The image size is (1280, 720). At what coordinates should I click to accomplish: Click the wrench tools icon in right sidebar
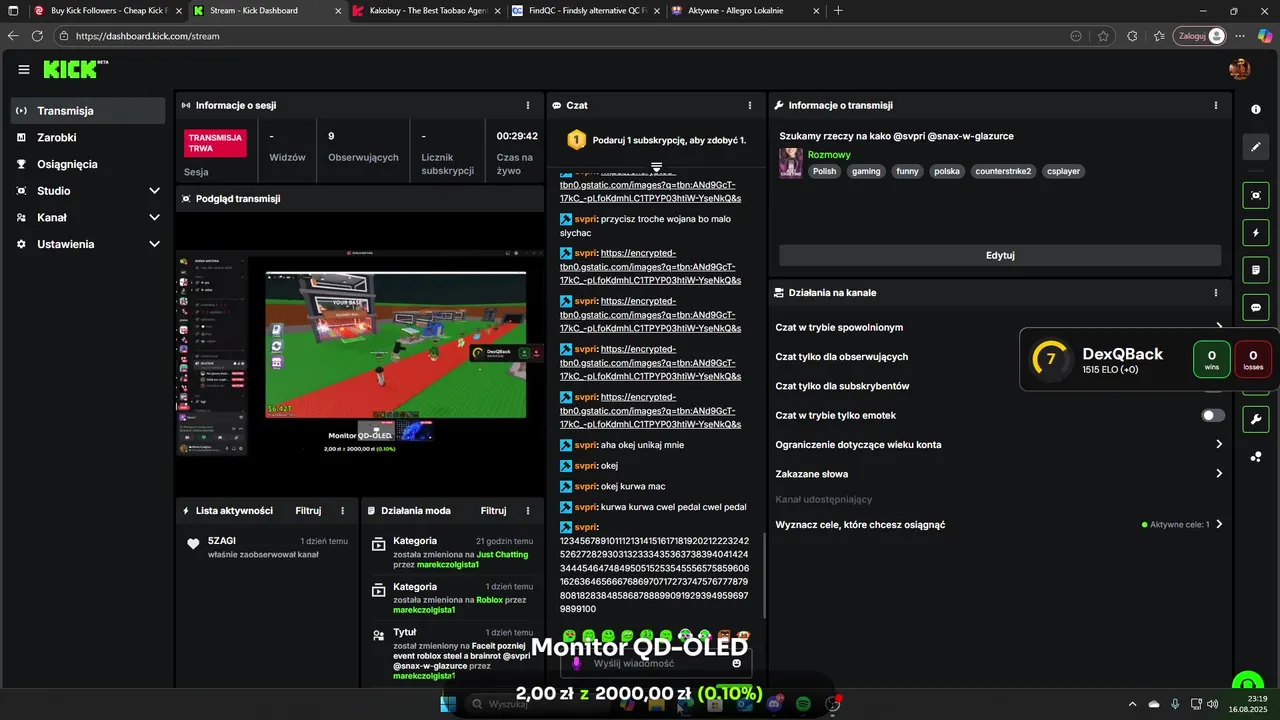[1256, 418]
